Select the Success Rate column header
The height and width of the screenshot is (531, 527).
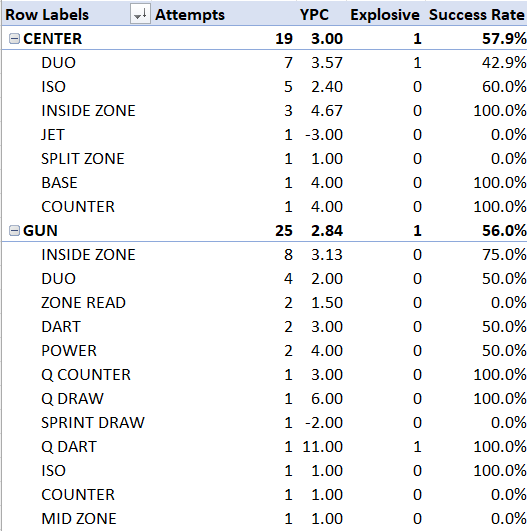click(x=477, y=15)
